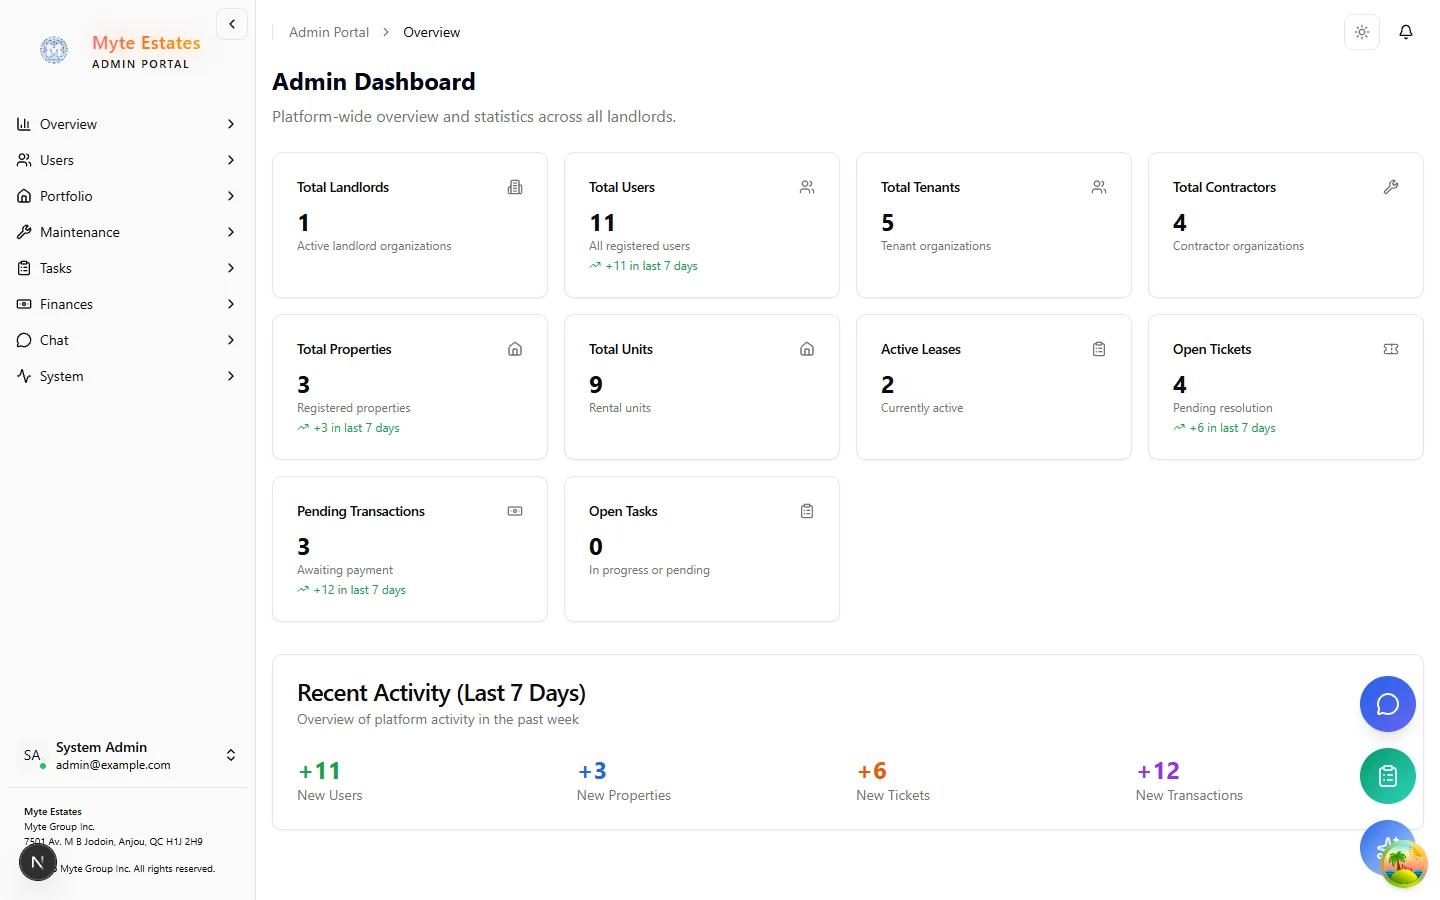Select Users in sidebar menu
The width and height of the screenshot is (1440, 900).
pos(127,160)
